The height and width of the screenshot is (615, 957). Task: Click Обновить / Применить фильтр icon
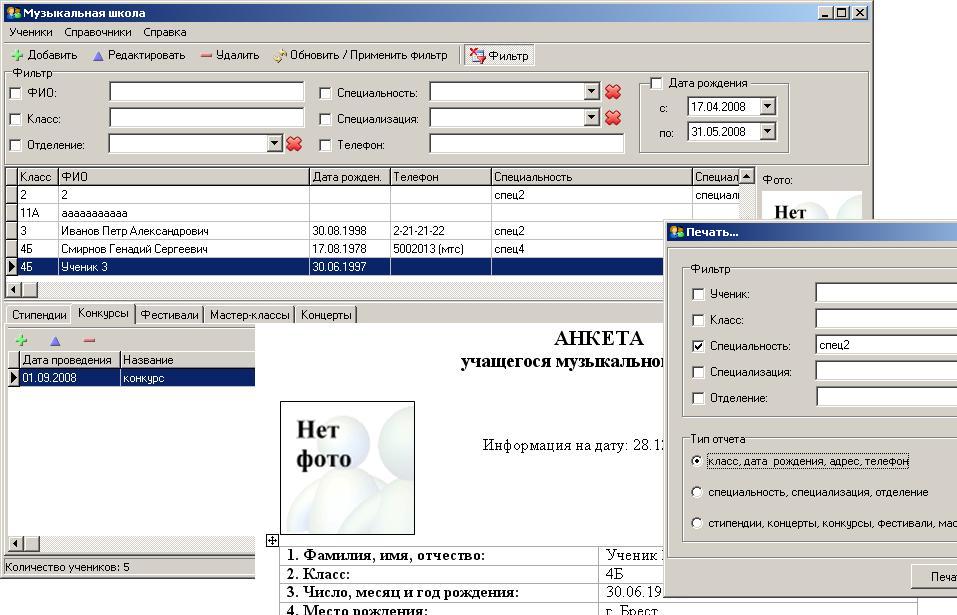280,56
